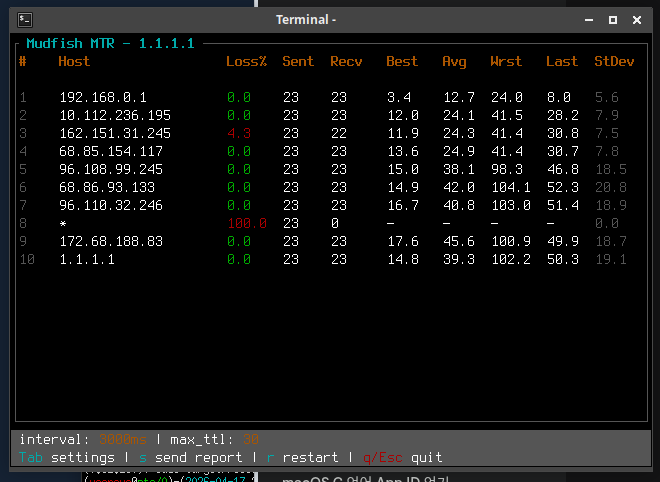Click the Terminal window title text

pos(306,19)
